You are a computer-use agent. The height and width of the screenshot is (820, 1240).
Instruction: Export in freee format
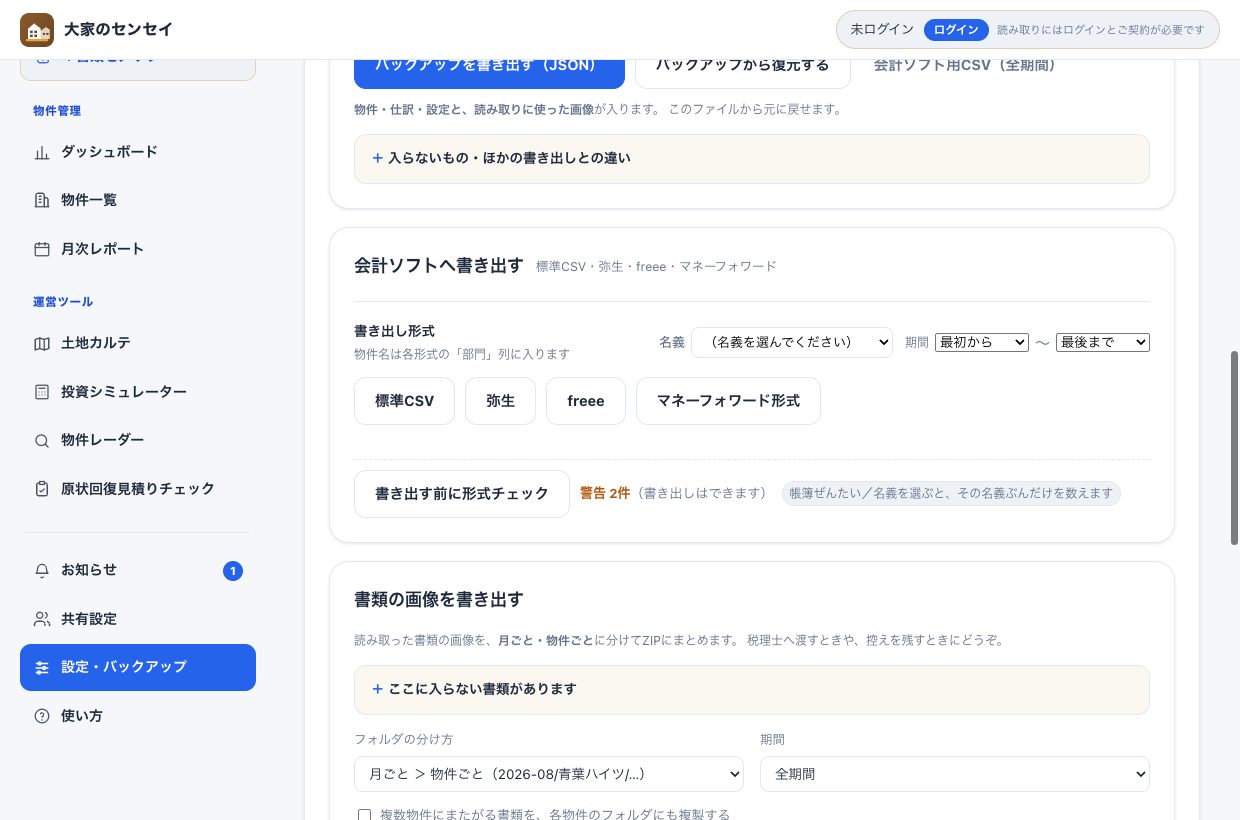tap(586, 401)
